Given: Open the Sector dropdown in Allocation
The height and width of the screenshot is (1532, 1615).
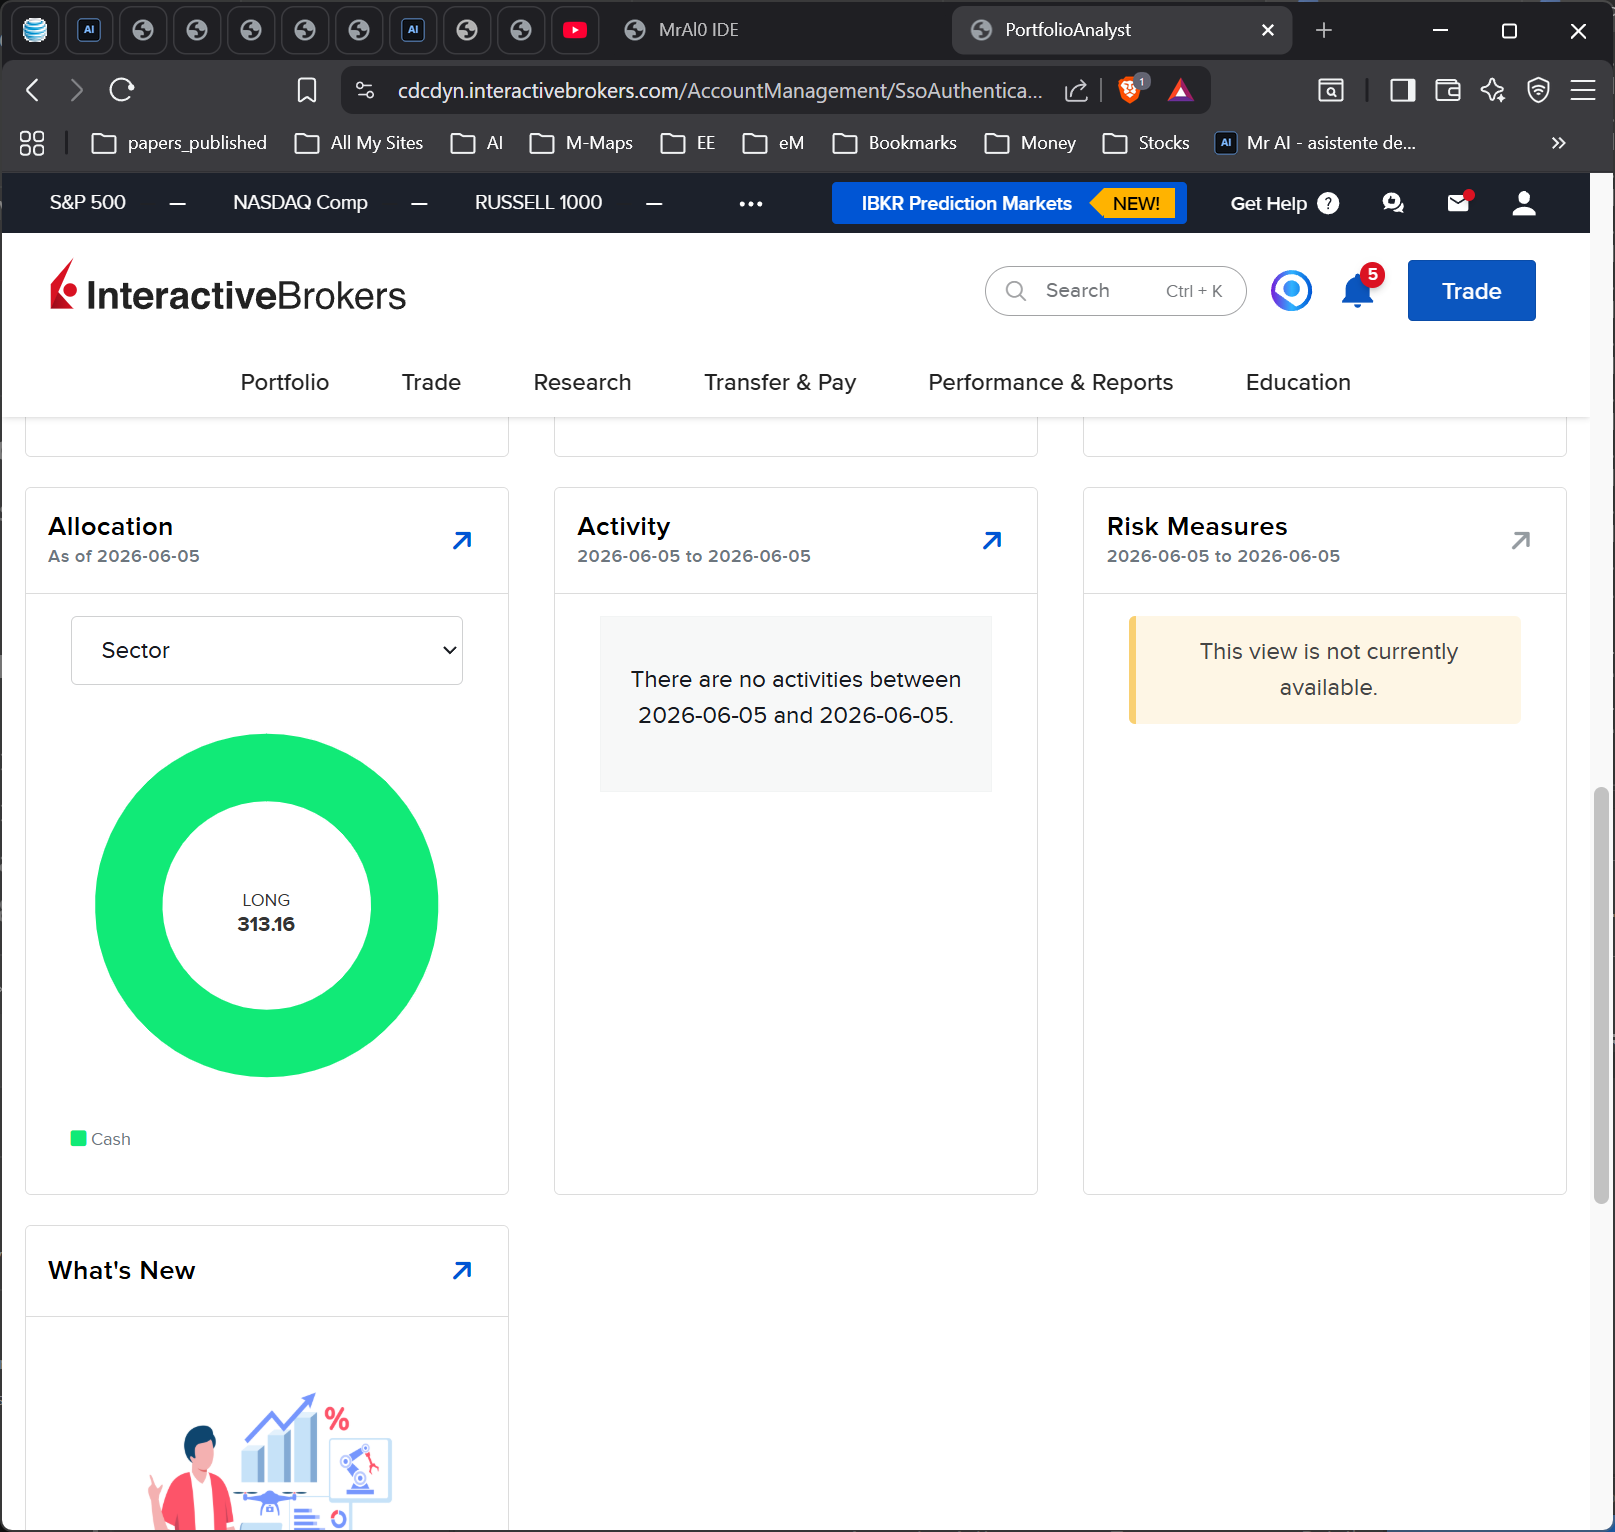Looking at the screenshot, I should coord(267,650).
